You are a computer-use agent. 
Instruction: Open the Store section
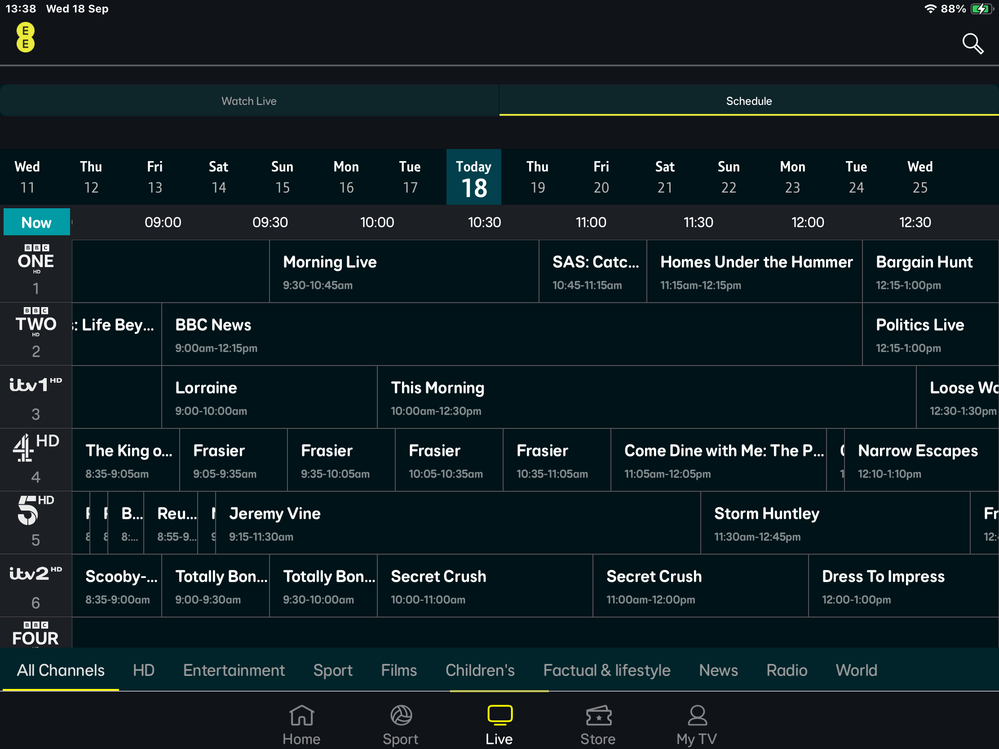point(598,725)
